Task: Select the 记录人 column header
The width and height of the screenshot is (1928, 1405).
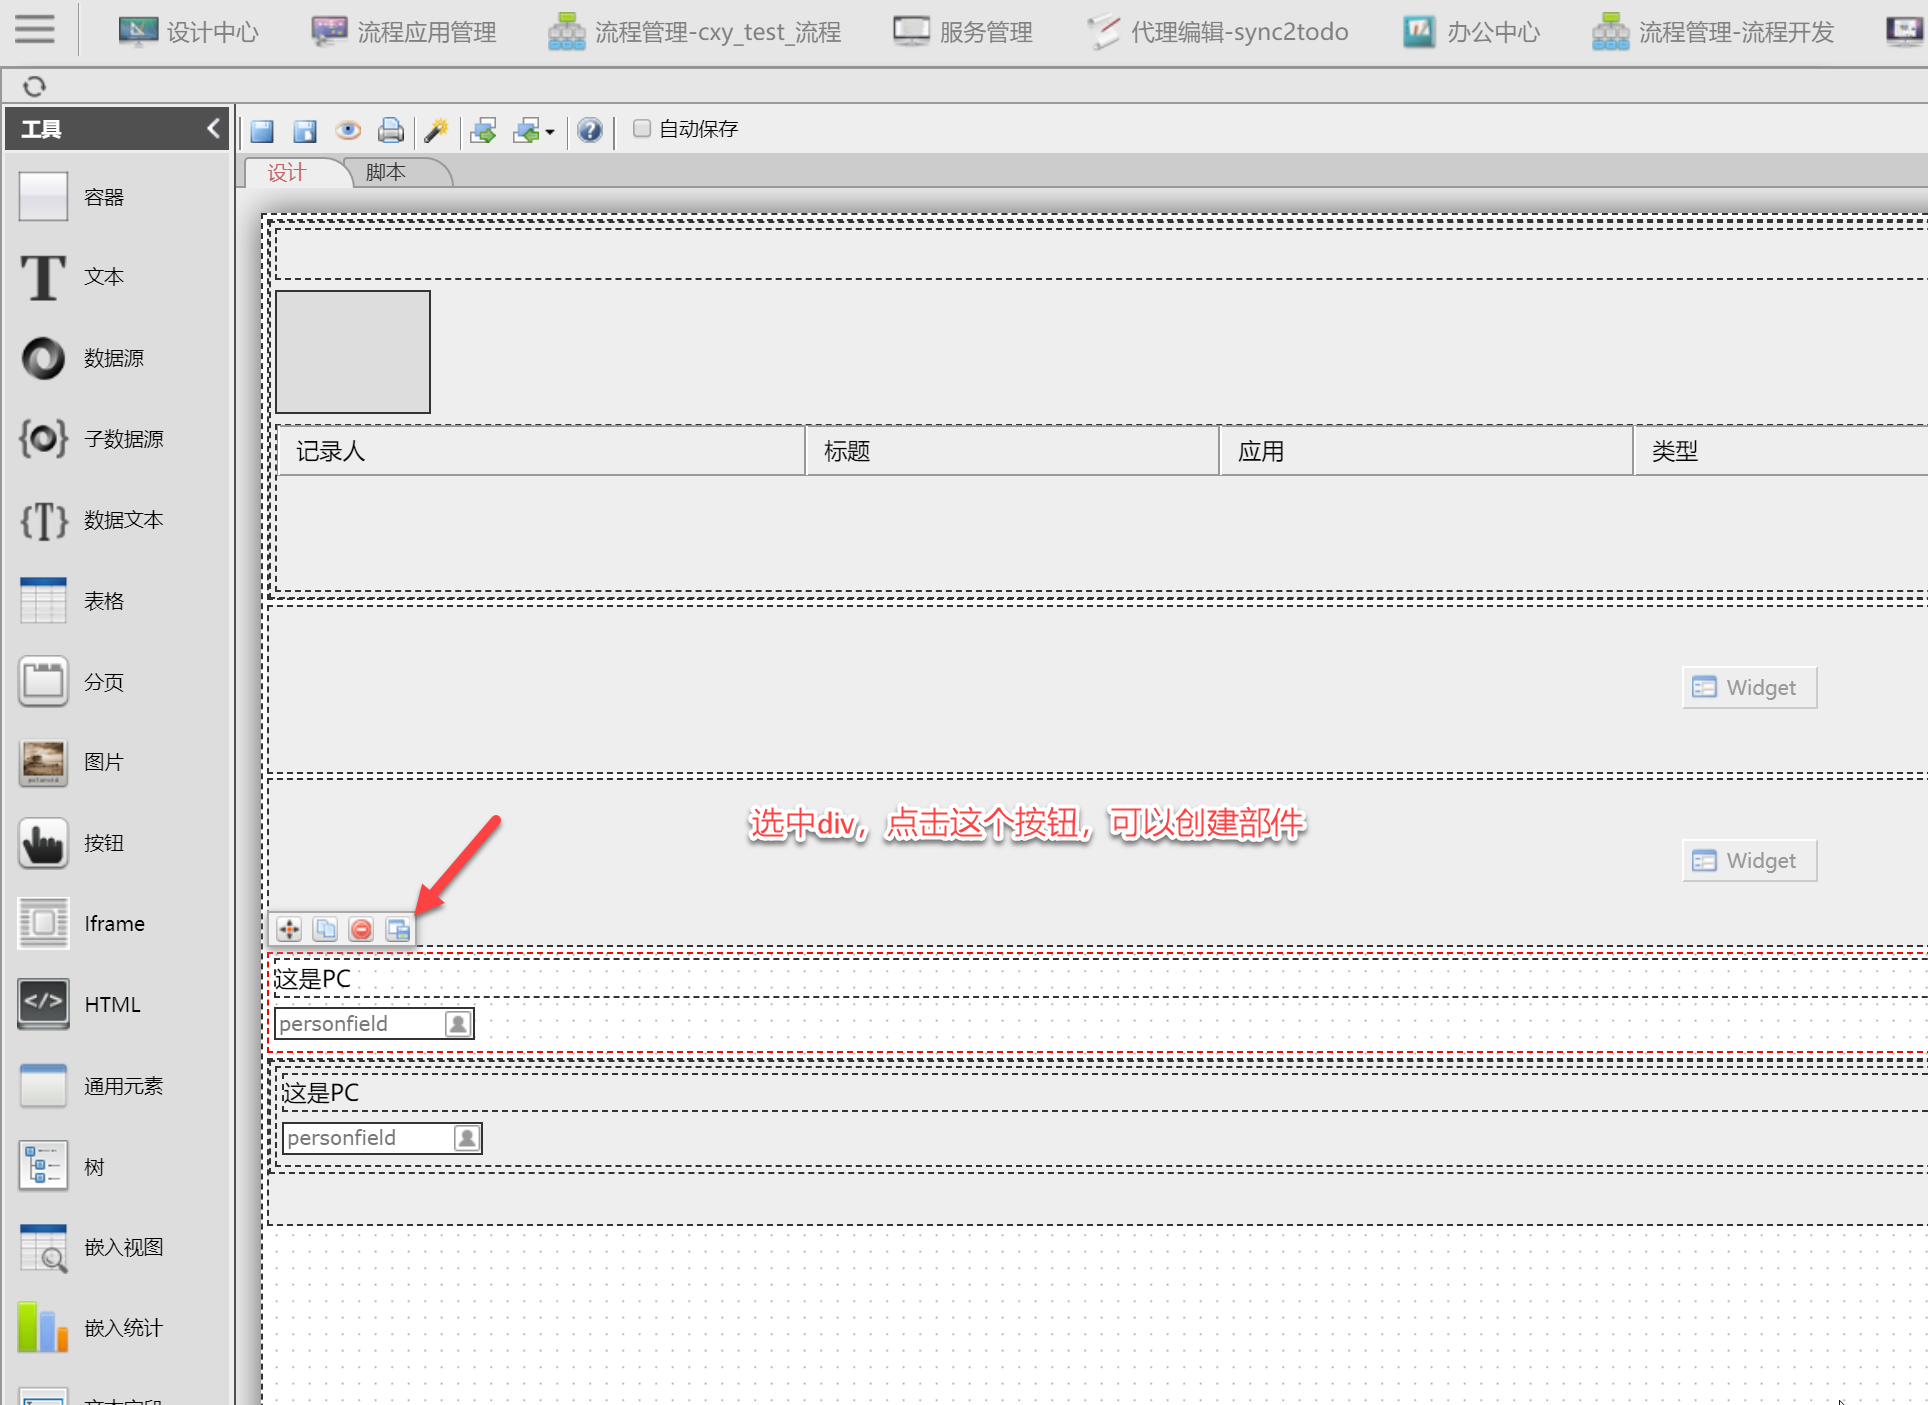Action: coord(540,451)
